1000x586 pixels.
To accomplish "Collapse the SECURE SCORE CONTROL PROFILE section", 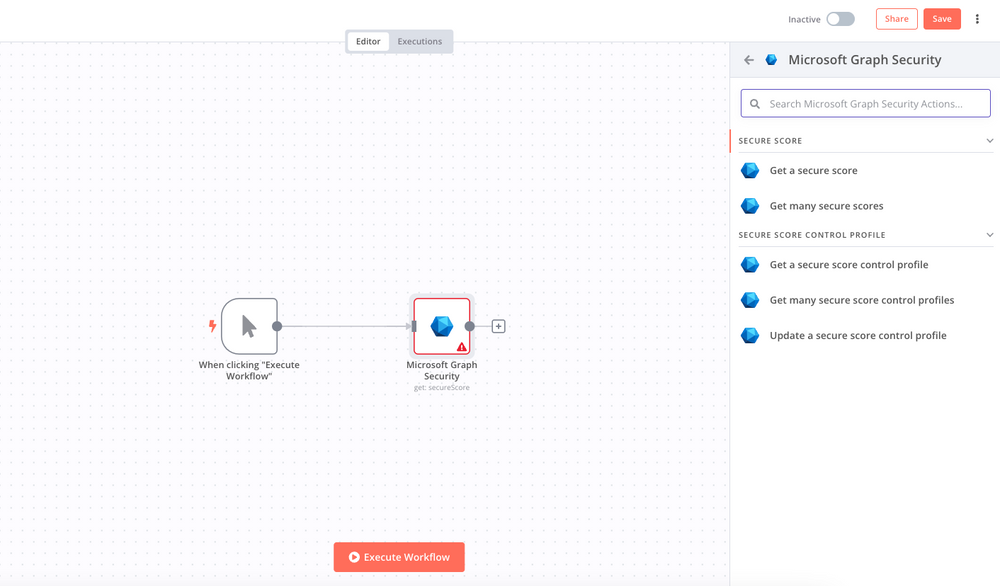I will 990,234.
